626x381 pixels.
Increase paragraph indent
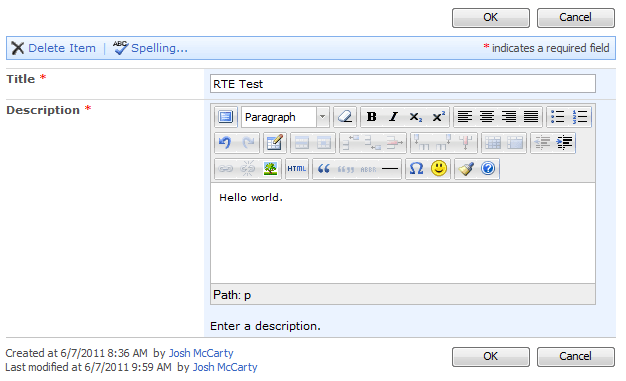pyautogui.click(x=564, y=143)
